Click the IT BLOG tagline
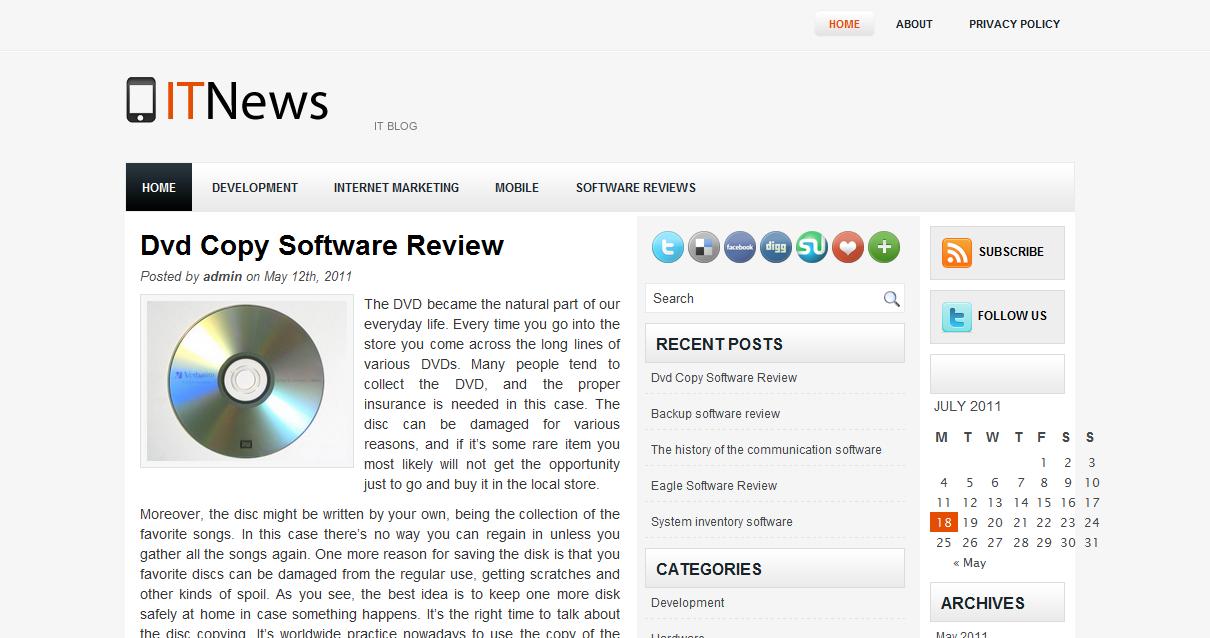Image resolution: width=1210 pixels, height=638 pixels. (395, 126)
